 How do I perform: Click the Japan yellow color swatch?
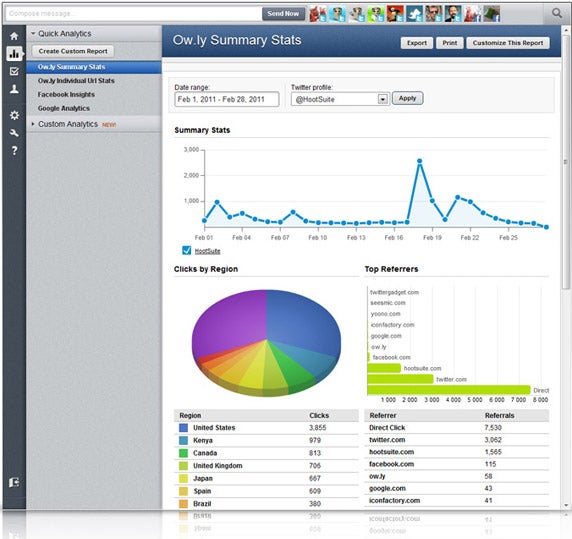[183, 478]
